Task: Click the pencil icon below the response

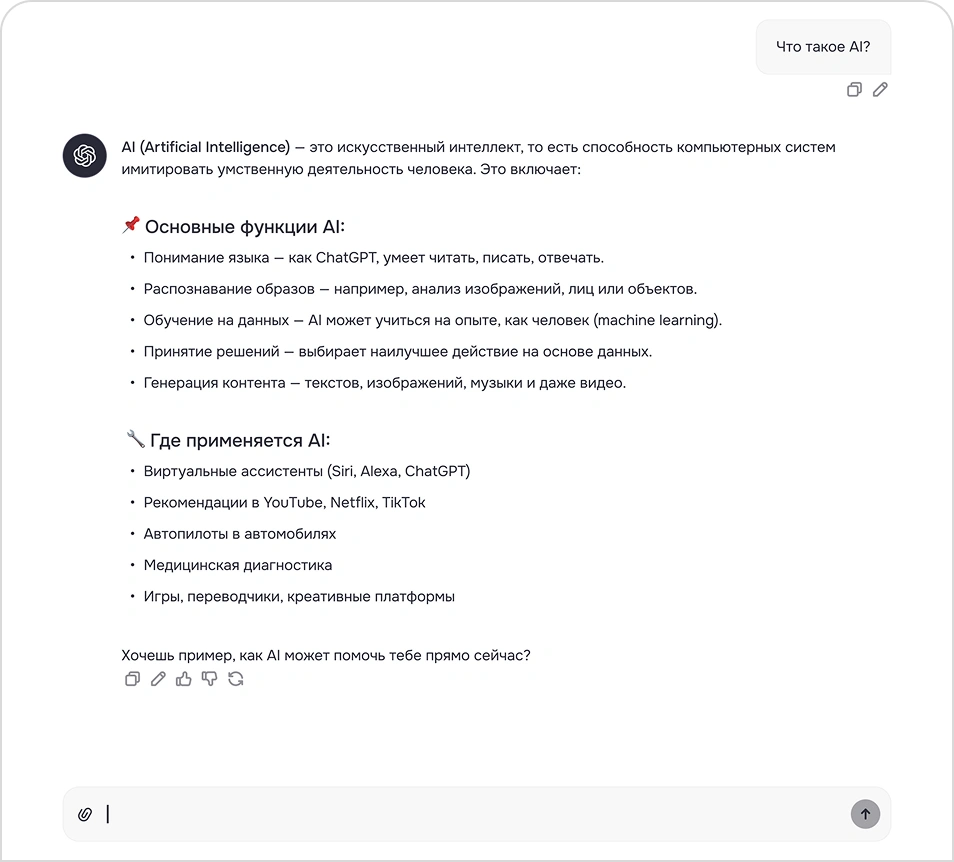Action: coord(158,680)
